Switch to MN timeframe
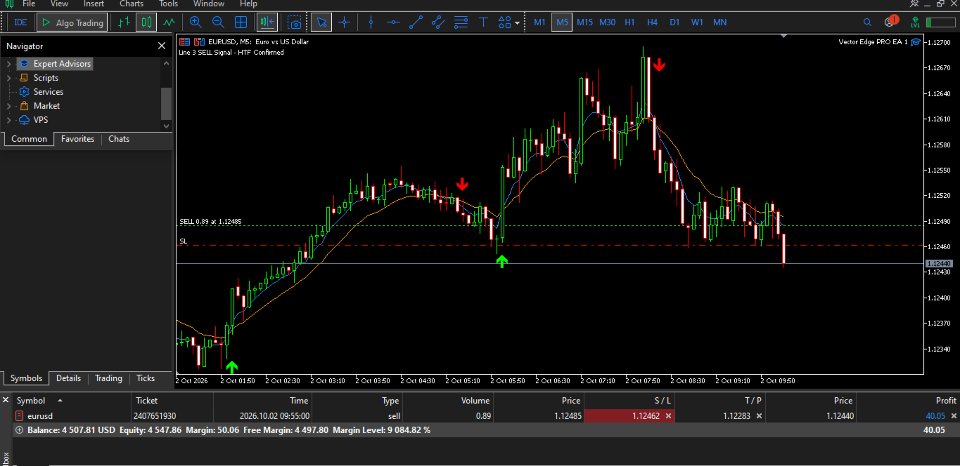 pos(720,22)
